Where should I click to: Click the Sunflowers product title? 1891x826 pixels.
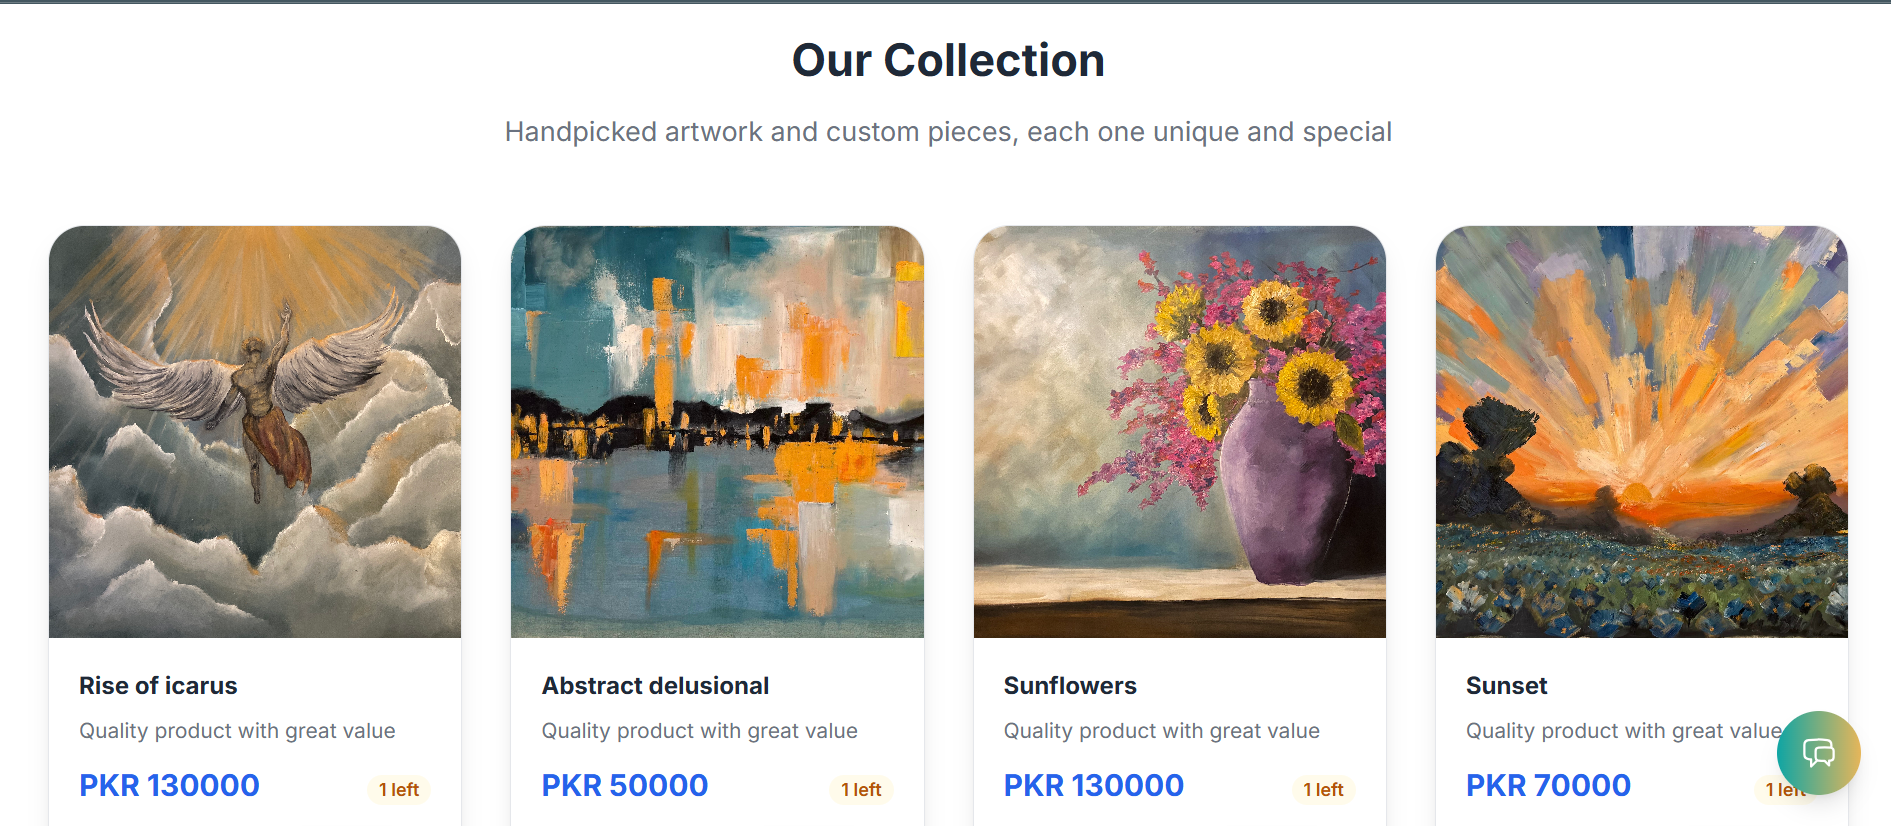(1070, 686)
